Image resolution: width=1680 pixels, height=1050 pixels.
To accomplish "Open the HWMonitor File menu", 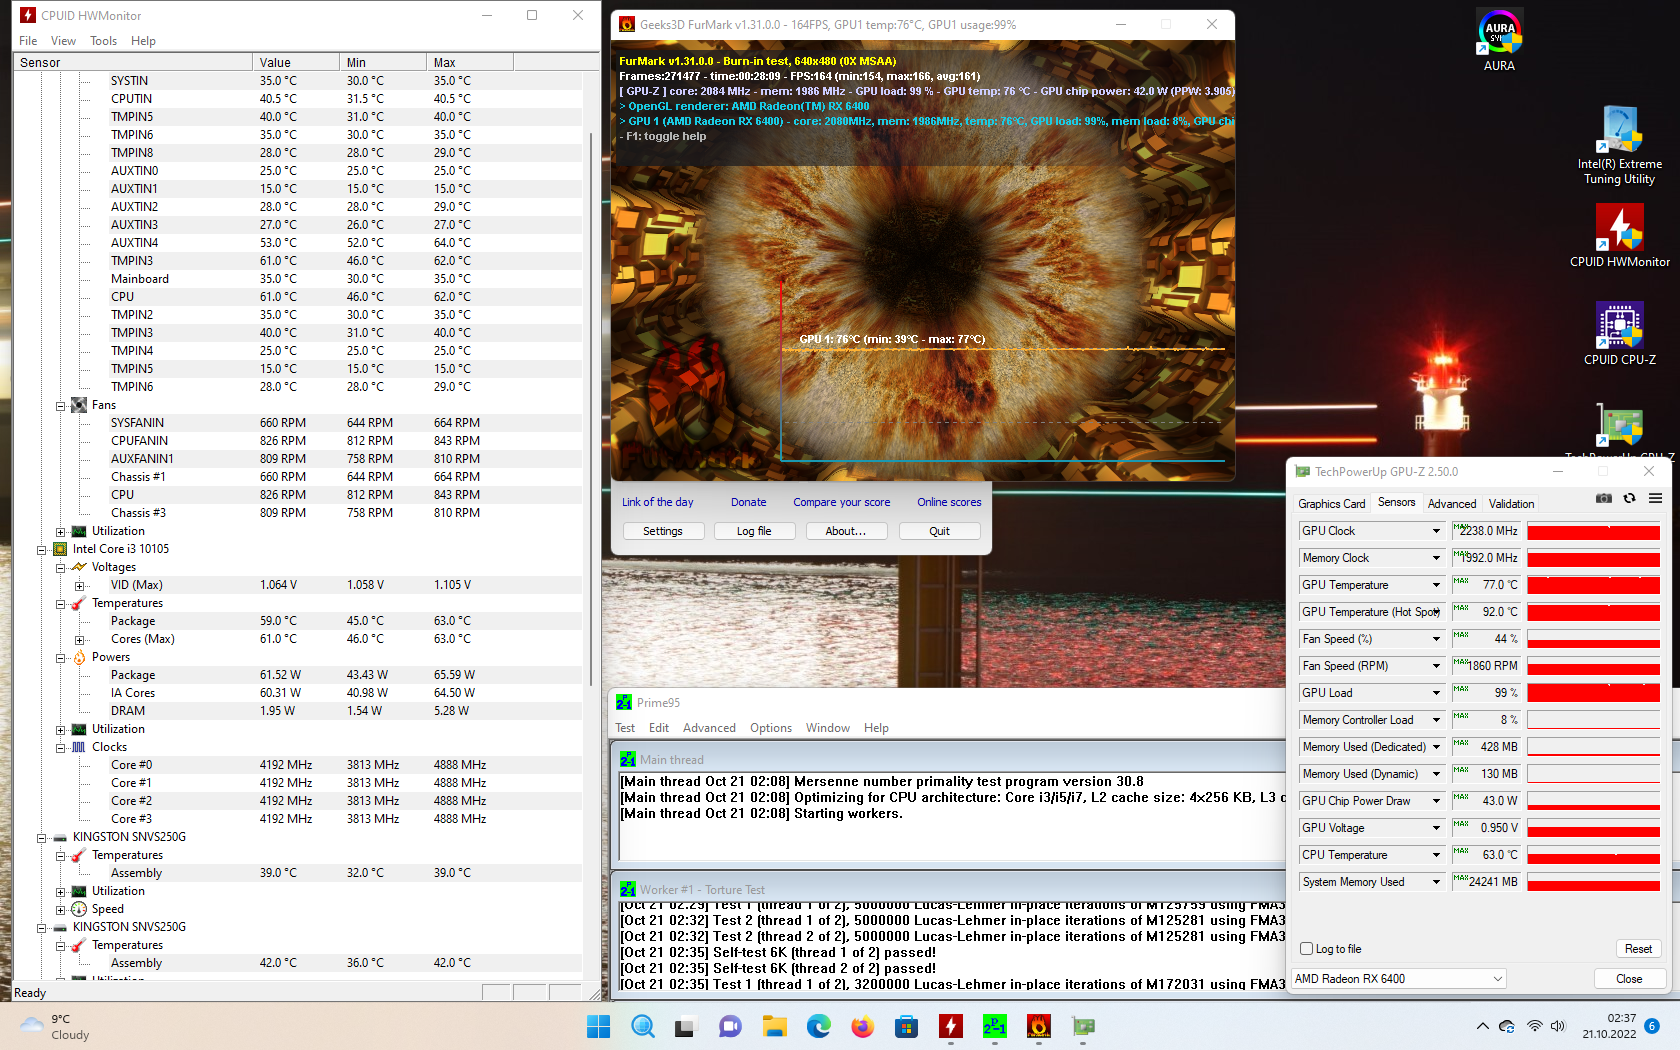I will pos(28,41).
